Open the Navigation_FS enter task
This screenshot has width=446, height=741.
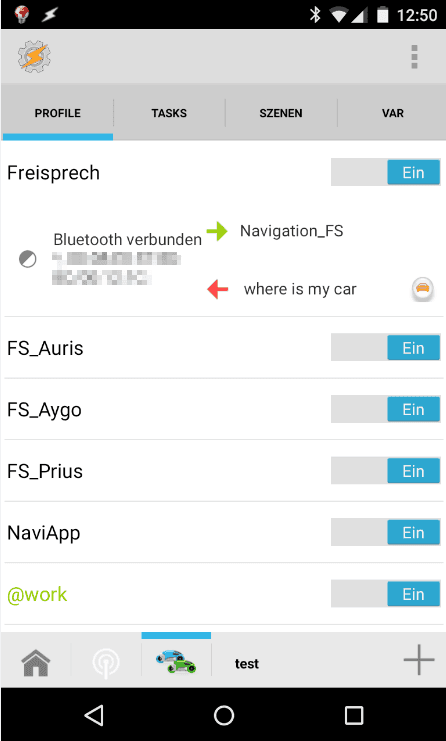(292, 231)
